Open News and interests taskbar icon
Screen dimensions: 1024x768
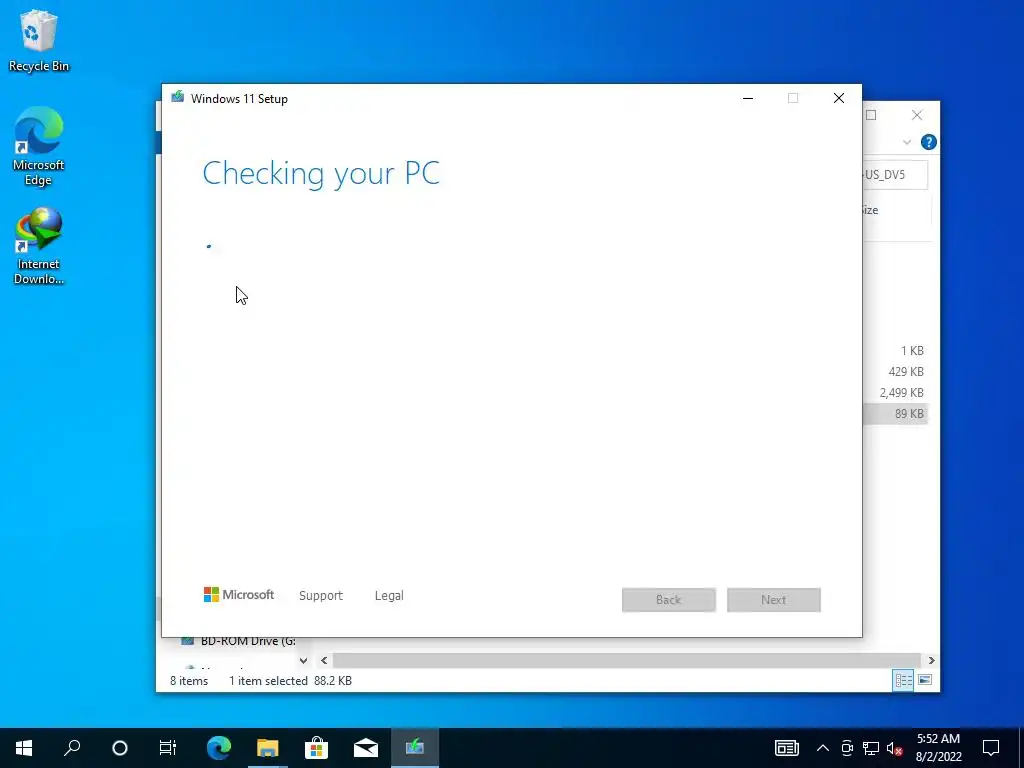click(x=786, y=748)
